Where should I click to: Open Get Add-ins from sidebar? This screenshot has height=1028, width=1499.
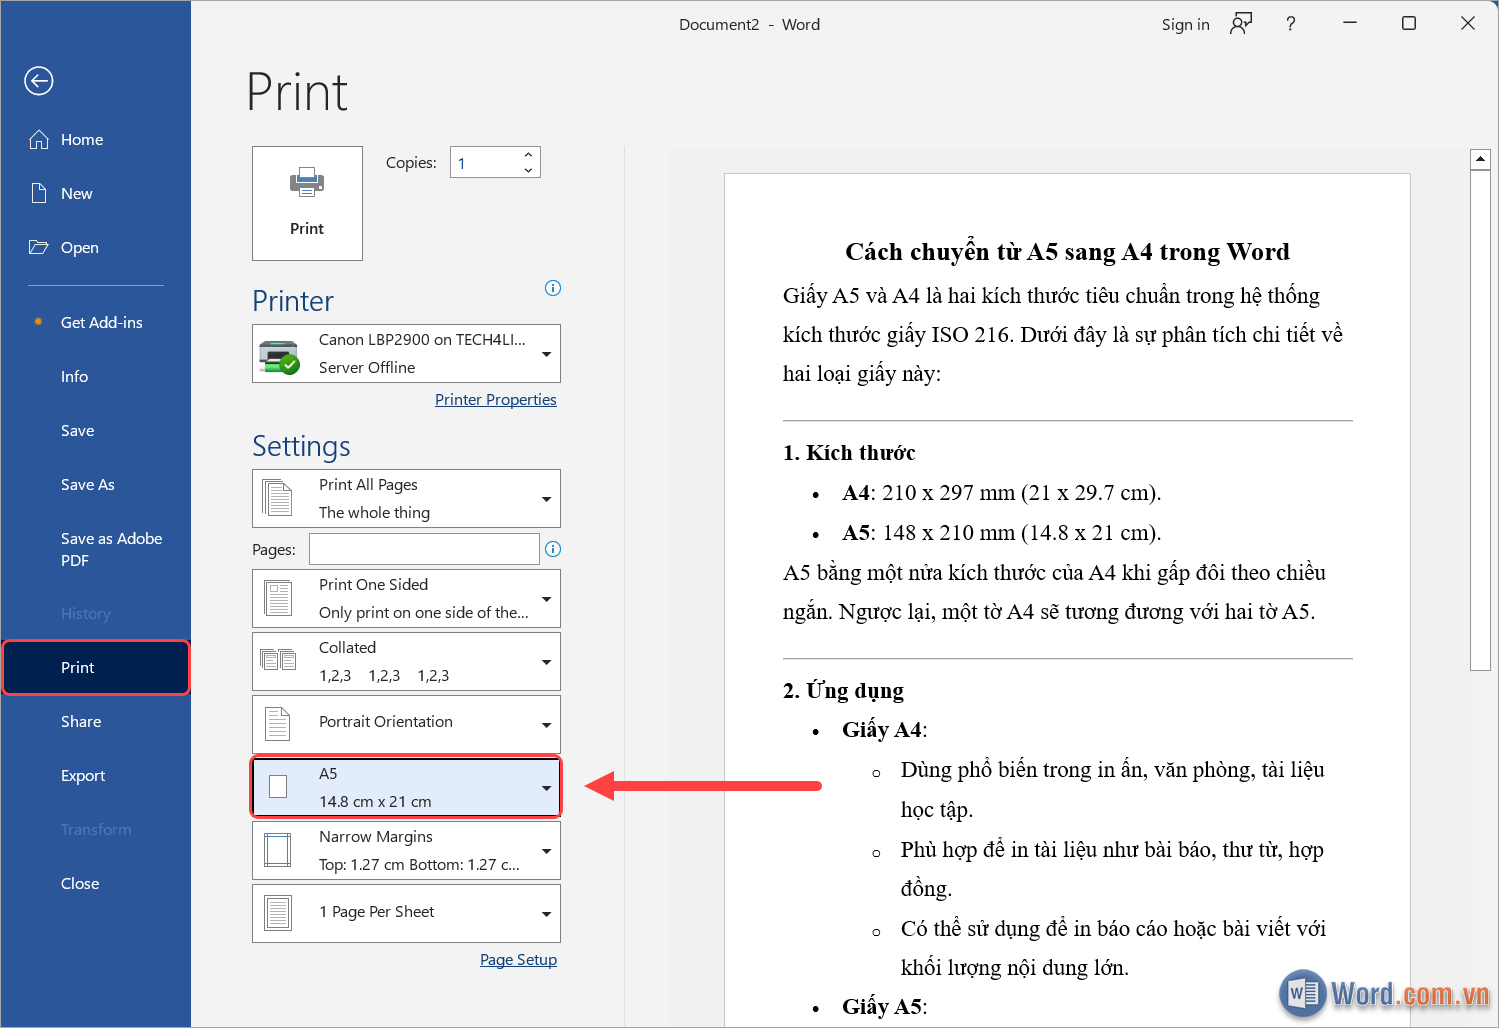click(96, 322)
